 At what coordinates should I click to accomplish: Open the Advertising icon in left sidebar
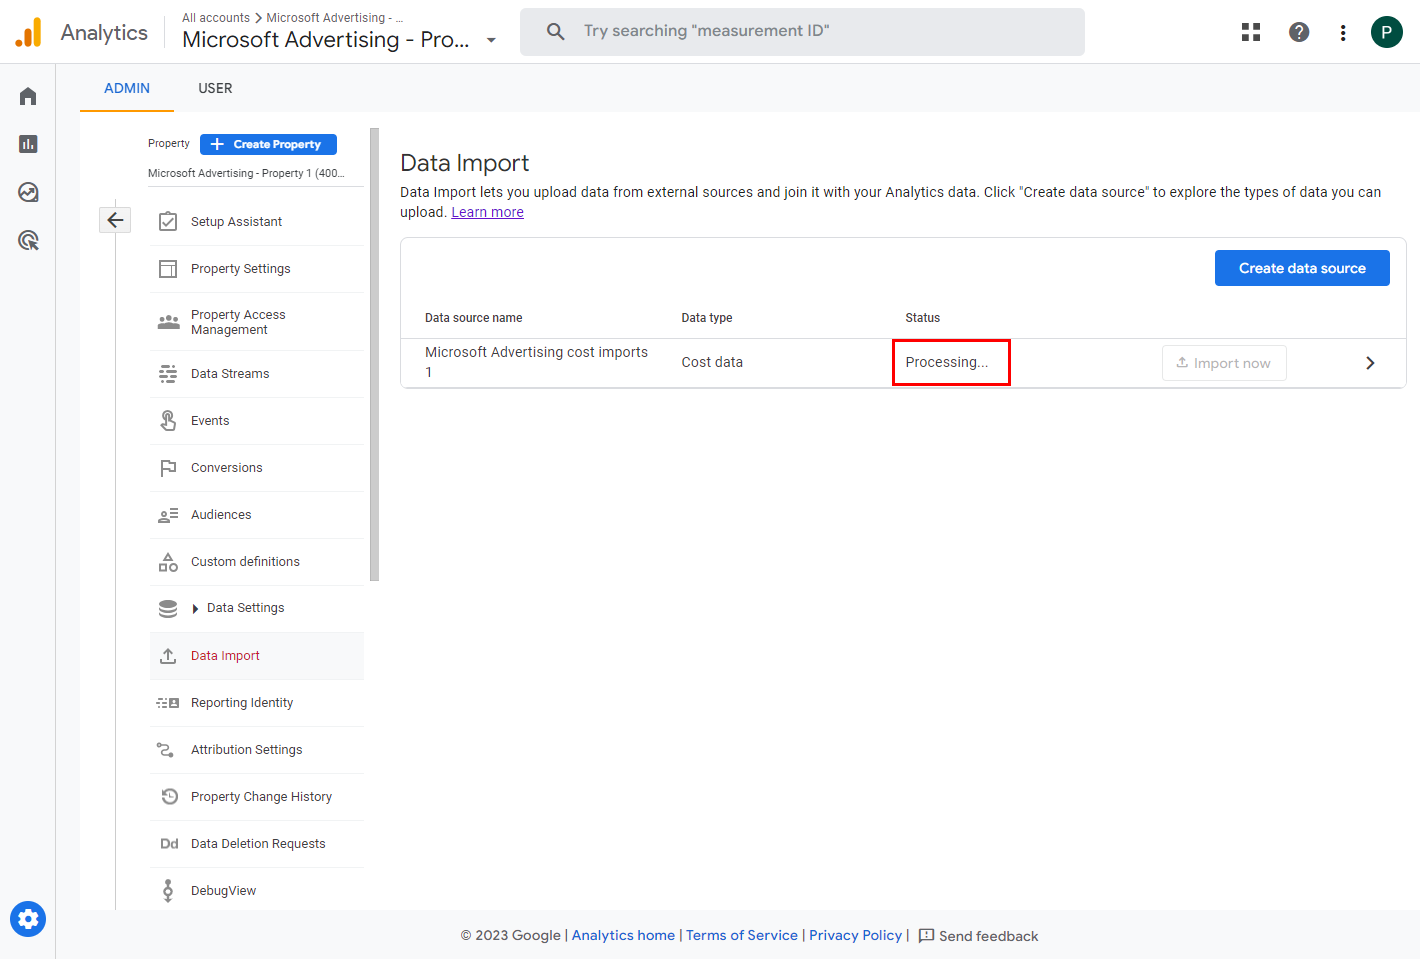(28, 240)
